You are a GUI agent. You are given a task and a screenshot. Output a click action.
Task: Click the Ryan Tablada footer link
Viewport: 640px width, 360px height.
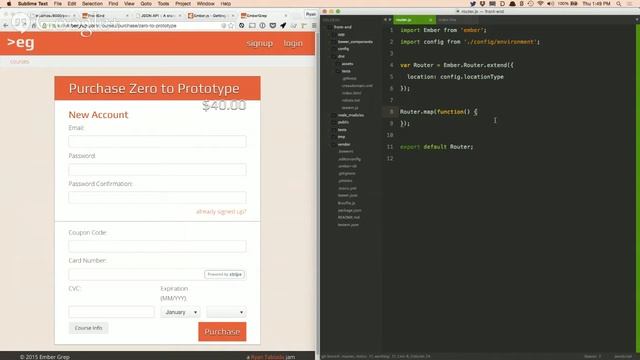[267, 357]
